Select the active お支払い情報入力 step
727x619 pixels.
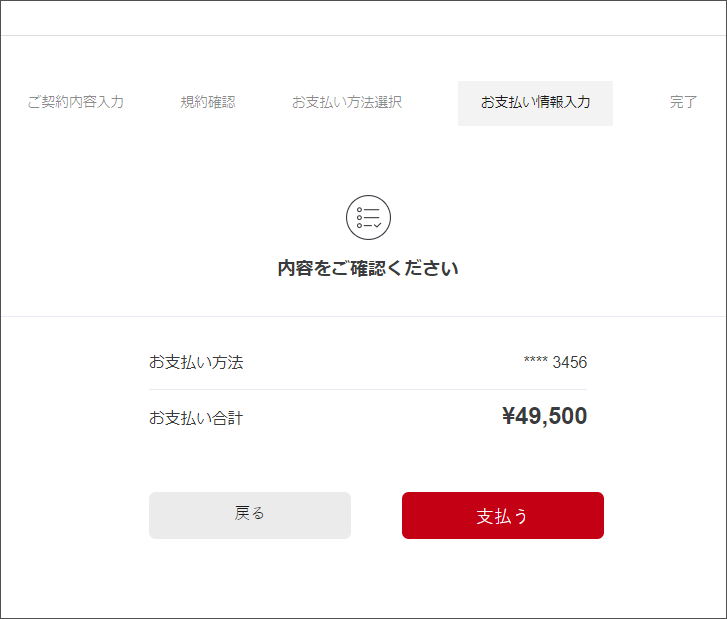pos(535,103)
